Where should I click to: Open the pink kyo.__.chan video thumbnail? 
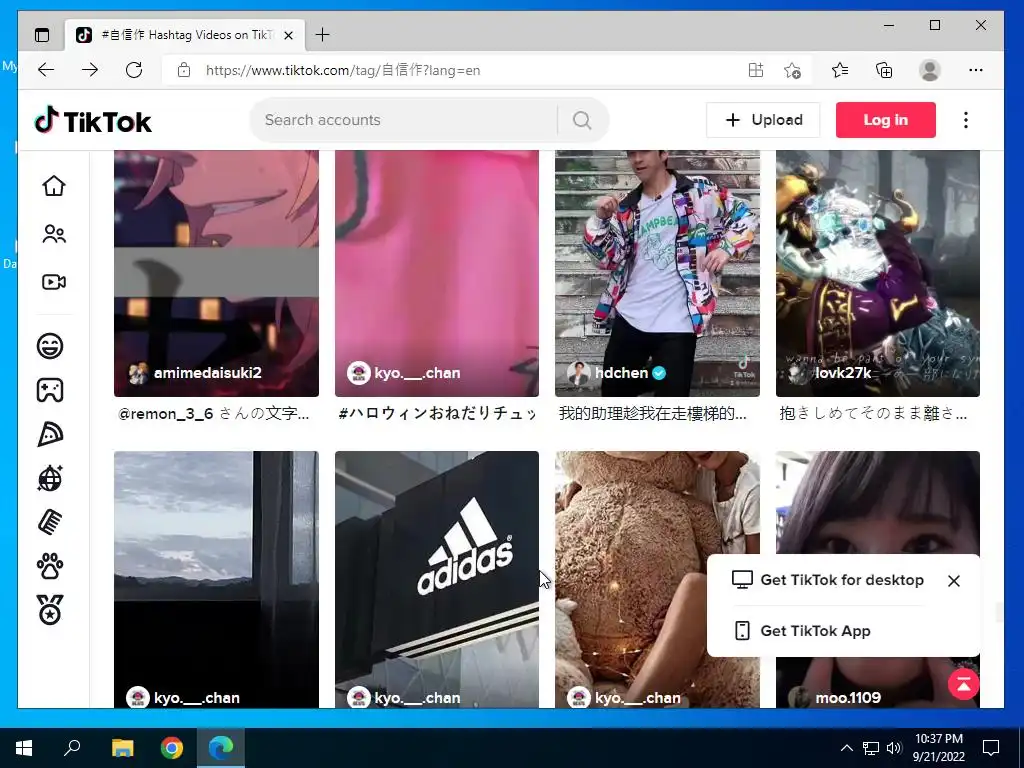(437, 273)
